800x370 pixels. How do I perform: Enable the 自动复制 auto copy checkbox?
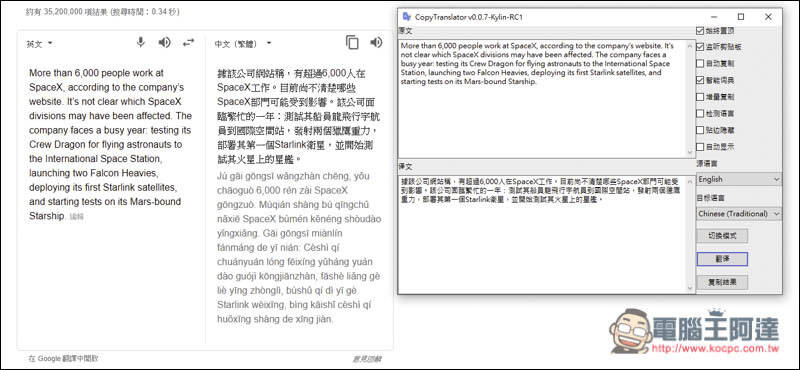[x=699, y=64]
